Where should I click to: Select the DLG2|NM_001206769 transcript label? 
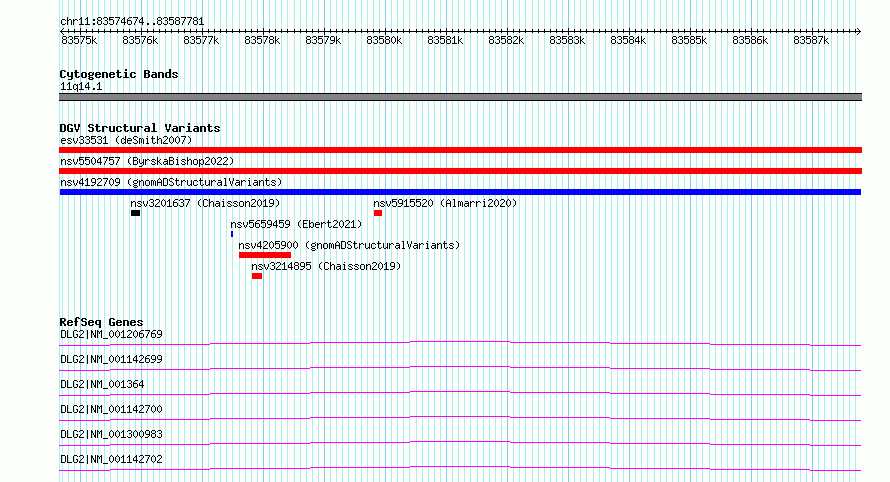(111, 334)
